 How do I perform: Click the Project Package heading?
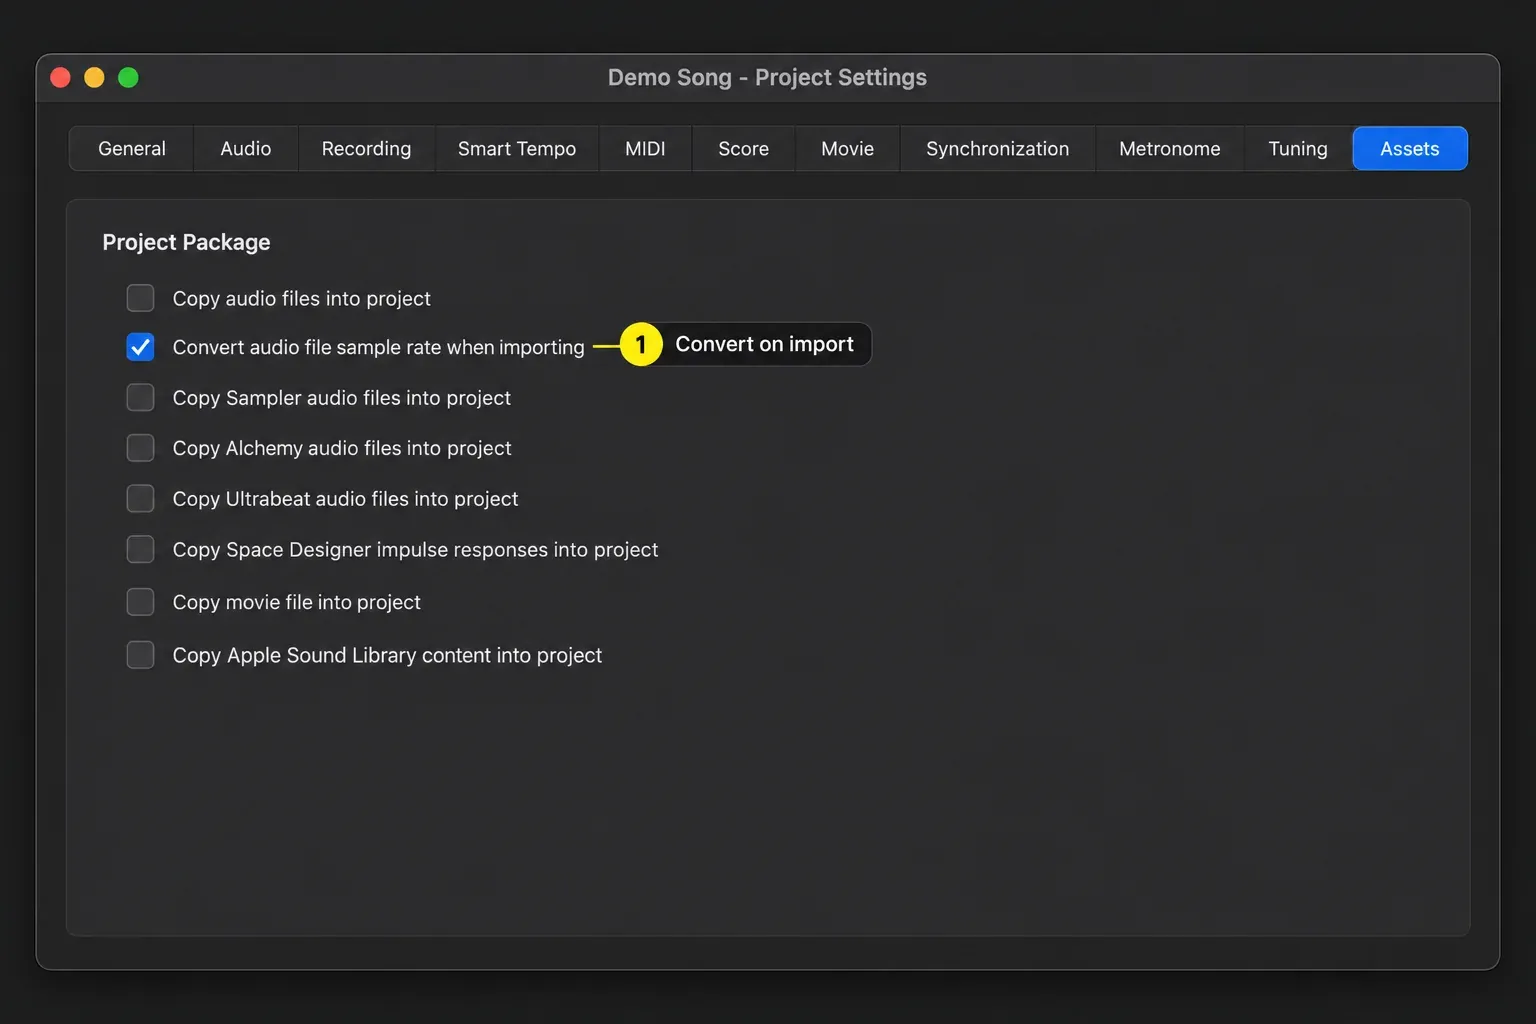[x=186, y=242]
